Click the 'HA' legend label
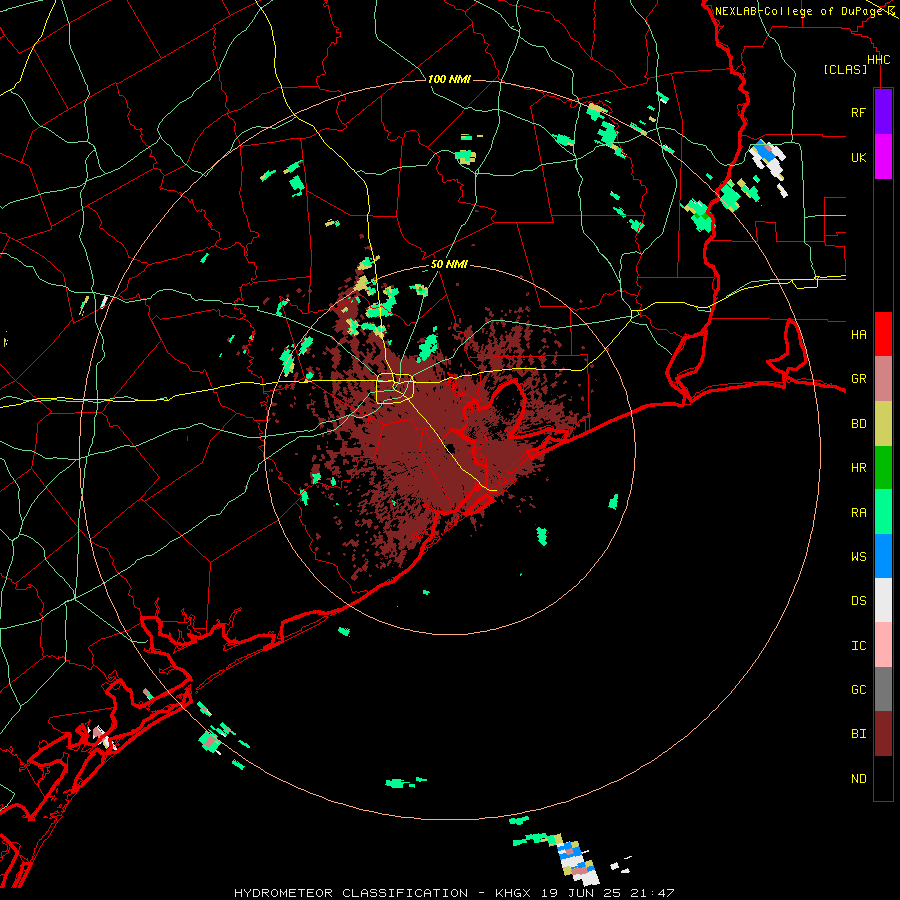900x900 pixels. tap(858, 334)
